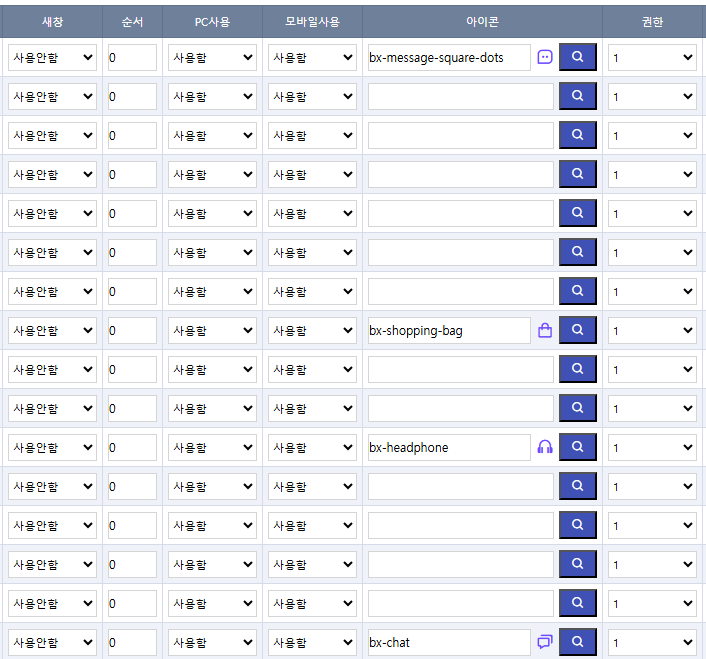Click the 순서 column header
This screenshot has width=706, height=659.
point(132,21)
